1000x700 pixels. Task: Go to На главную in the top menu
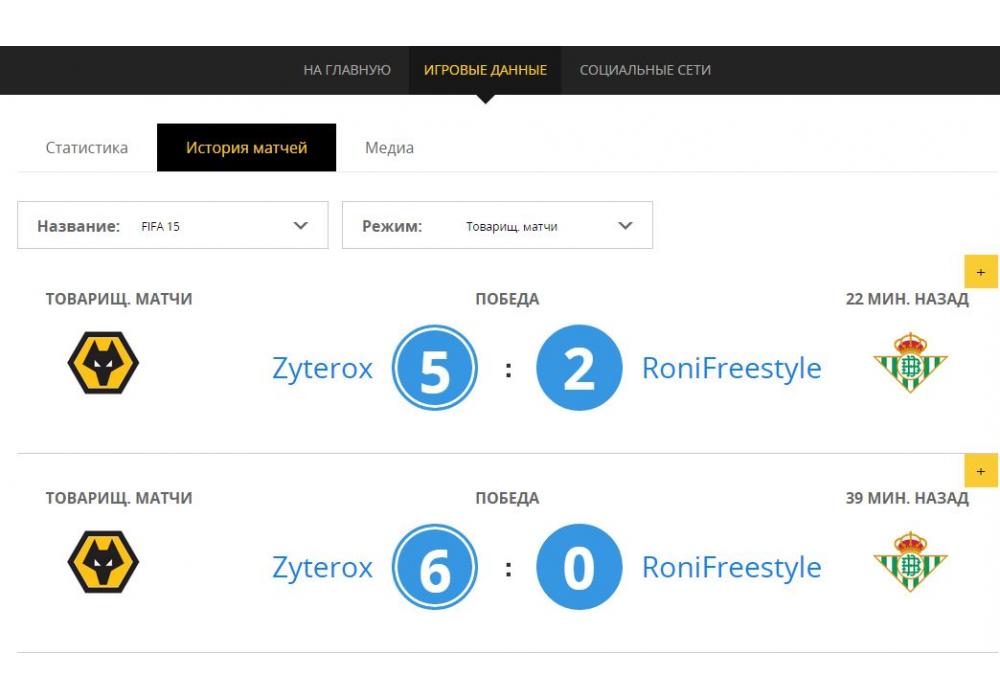(347, 70)
